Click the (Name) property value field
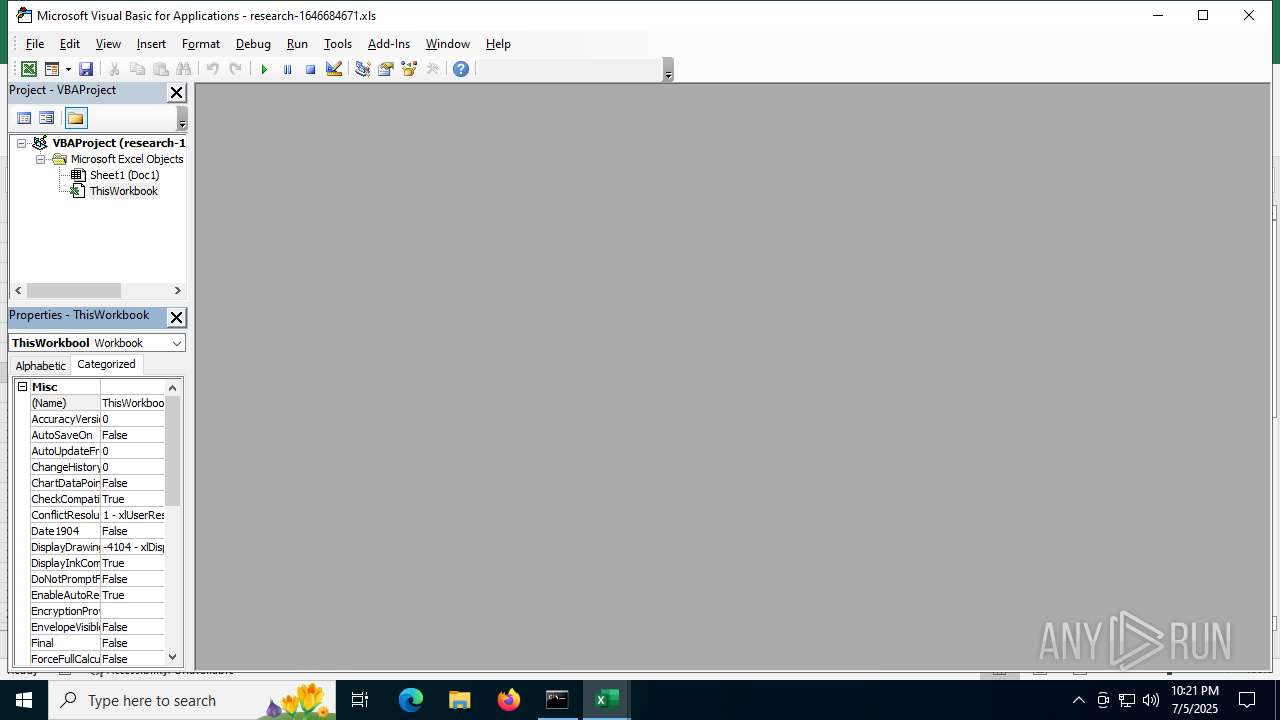Image resolution: width=1280 pixels, height=720 pixels. (x=132, y=403)
